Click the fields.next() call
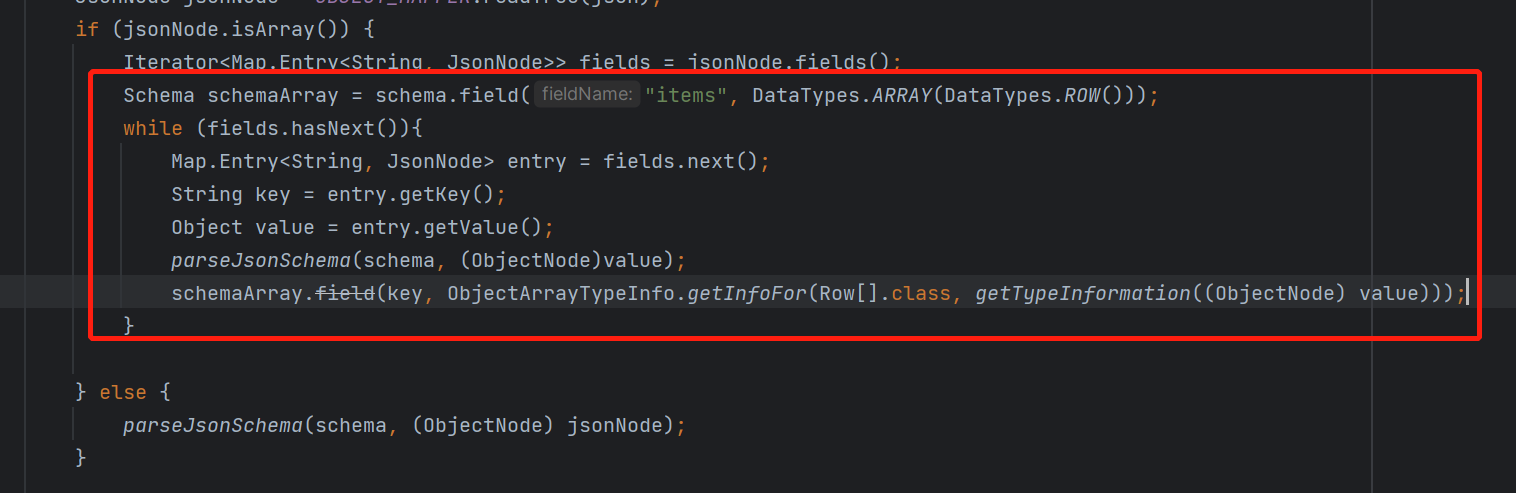Screen dimensions: 1516x493 pyautogui.click(x=680, y=161)
